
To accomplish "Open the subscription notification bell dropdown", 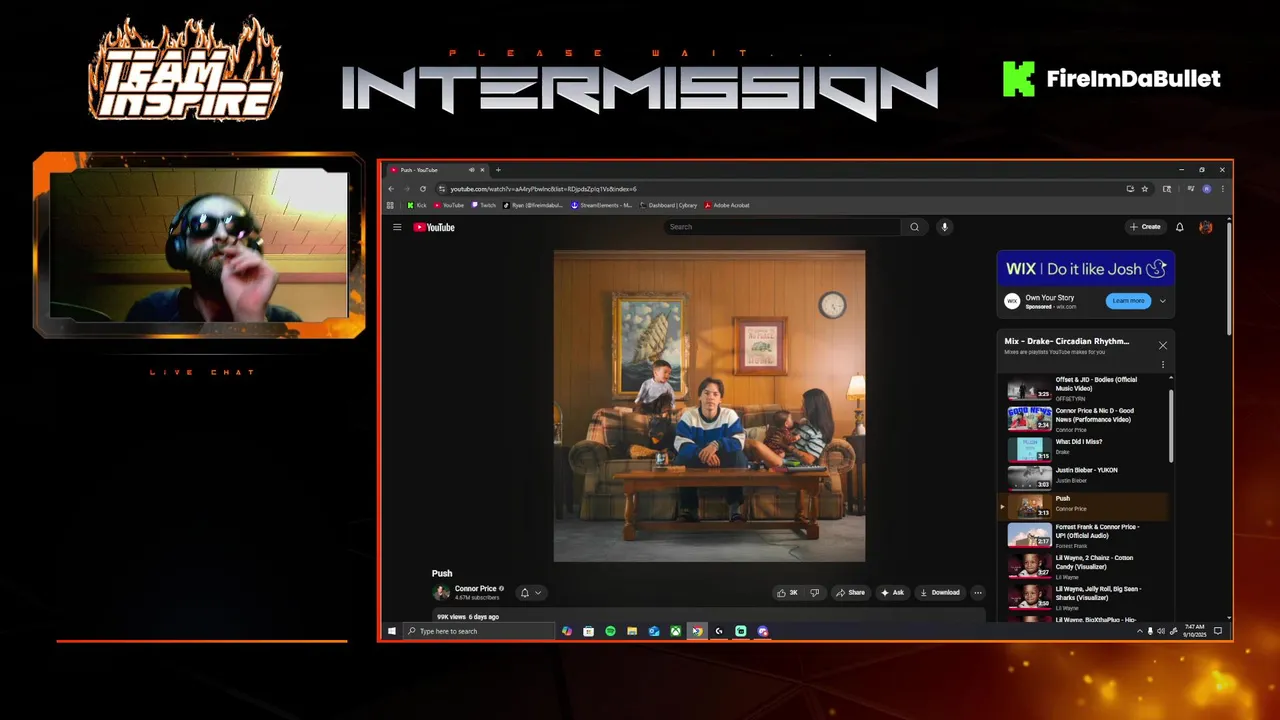I will click(530, 592).
